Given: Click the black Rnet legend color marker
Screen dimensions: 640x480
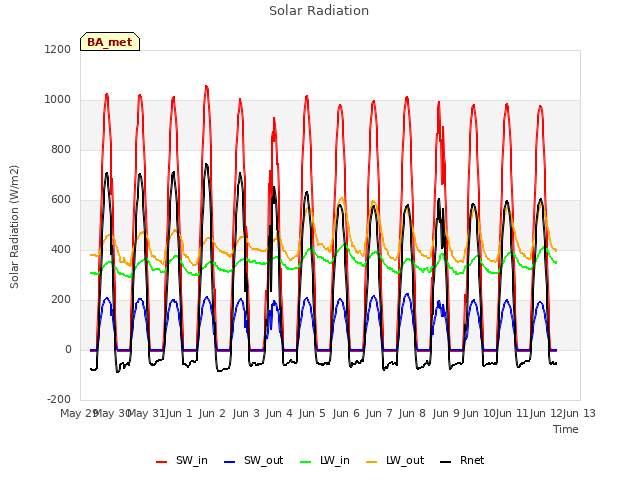Looking at the screenshot, I should 446,462.
